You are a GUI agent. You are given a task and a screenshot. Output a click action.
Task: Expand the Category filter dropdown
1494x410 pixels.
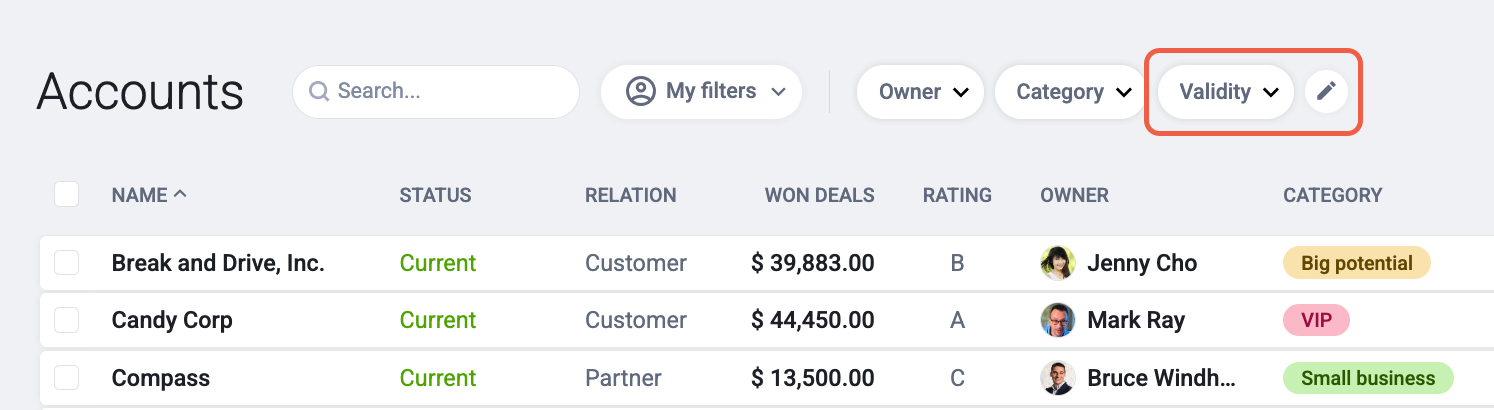coord(1070,92)
